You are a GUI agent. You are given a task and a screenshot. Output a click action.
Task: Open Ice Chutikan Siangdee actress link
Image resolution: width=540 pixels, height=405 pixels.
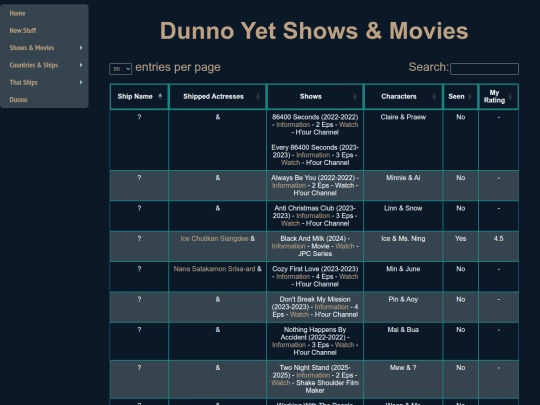pyautogui.click(x=214, y=239)
